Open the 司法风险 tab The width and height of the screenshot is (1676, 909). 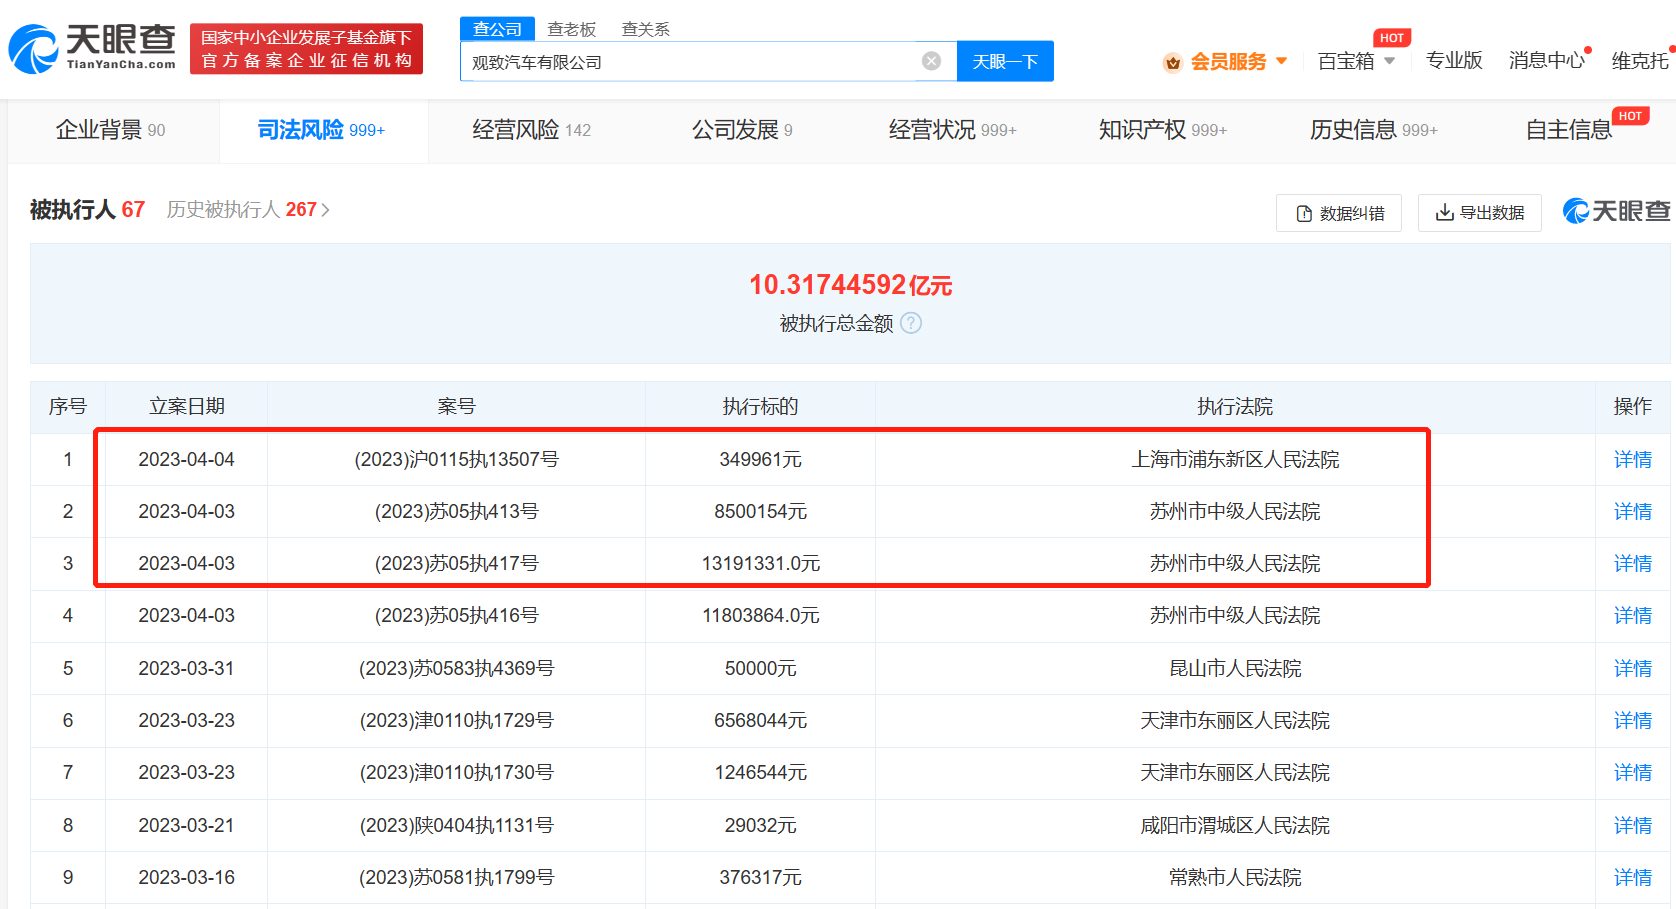(x=321, y=130)
